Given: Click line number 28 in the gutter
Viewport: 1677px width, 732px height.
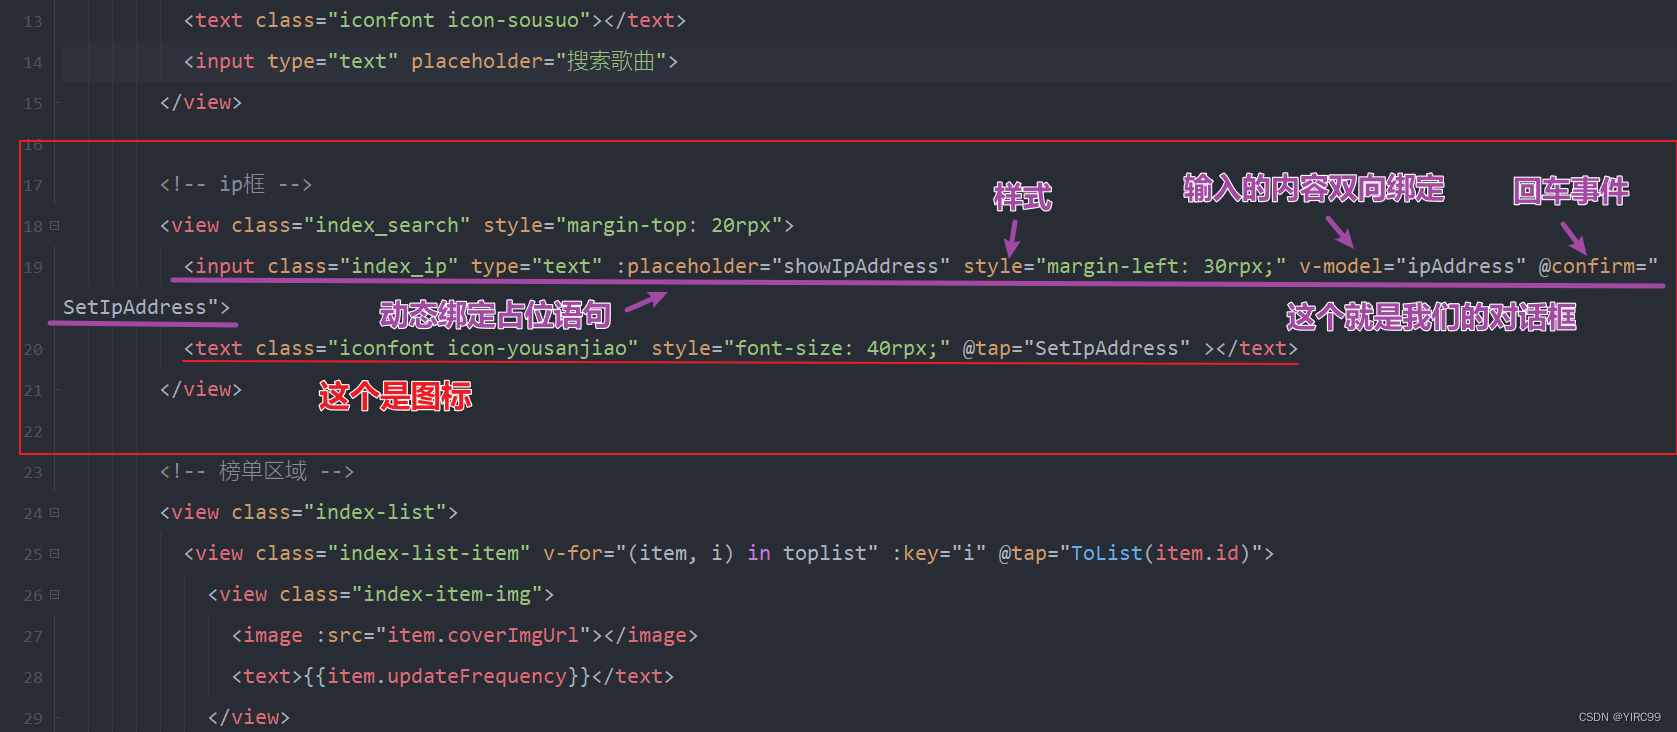Looking at the screenshot, I should 33,677.
